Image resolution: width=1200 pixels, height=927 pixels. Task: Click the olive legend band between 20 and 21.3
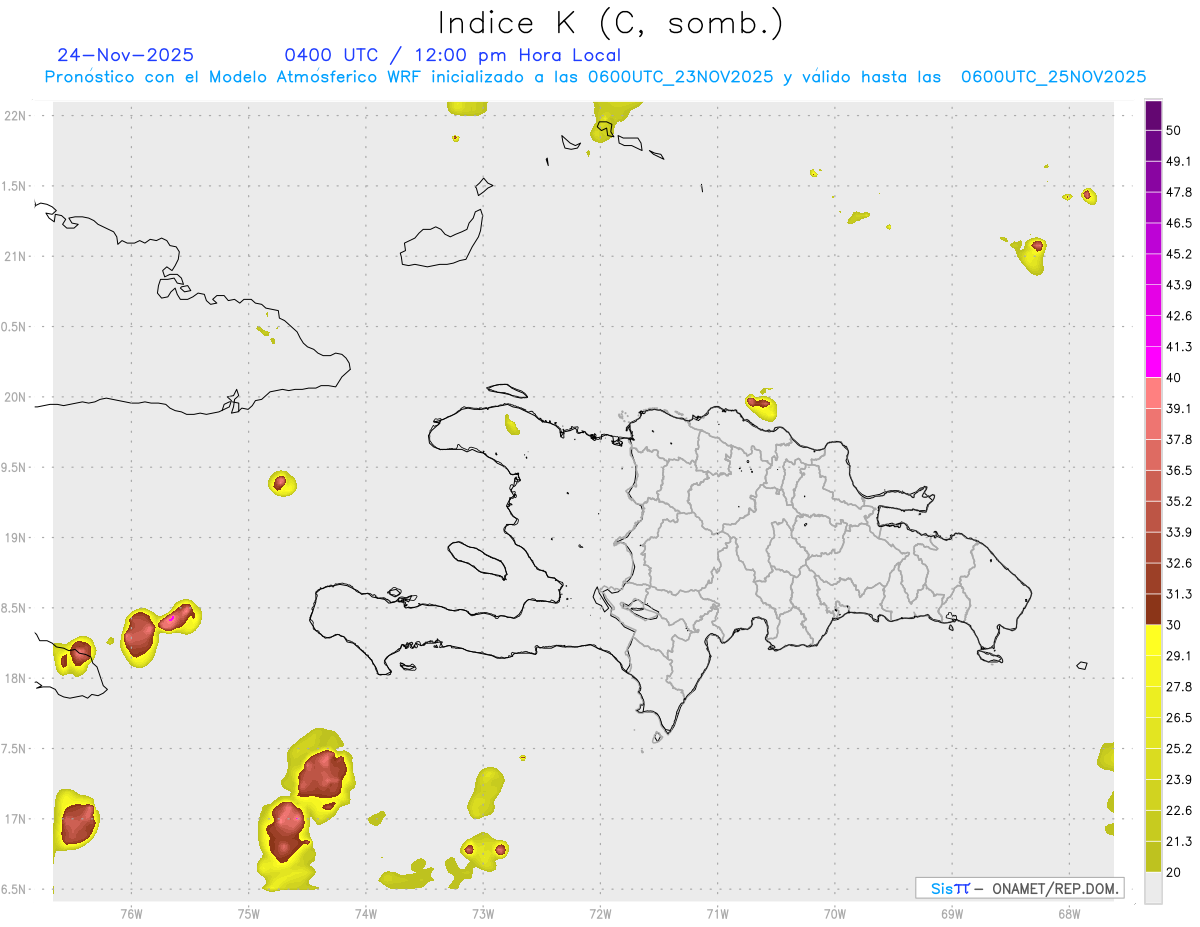pos(1154,856)
